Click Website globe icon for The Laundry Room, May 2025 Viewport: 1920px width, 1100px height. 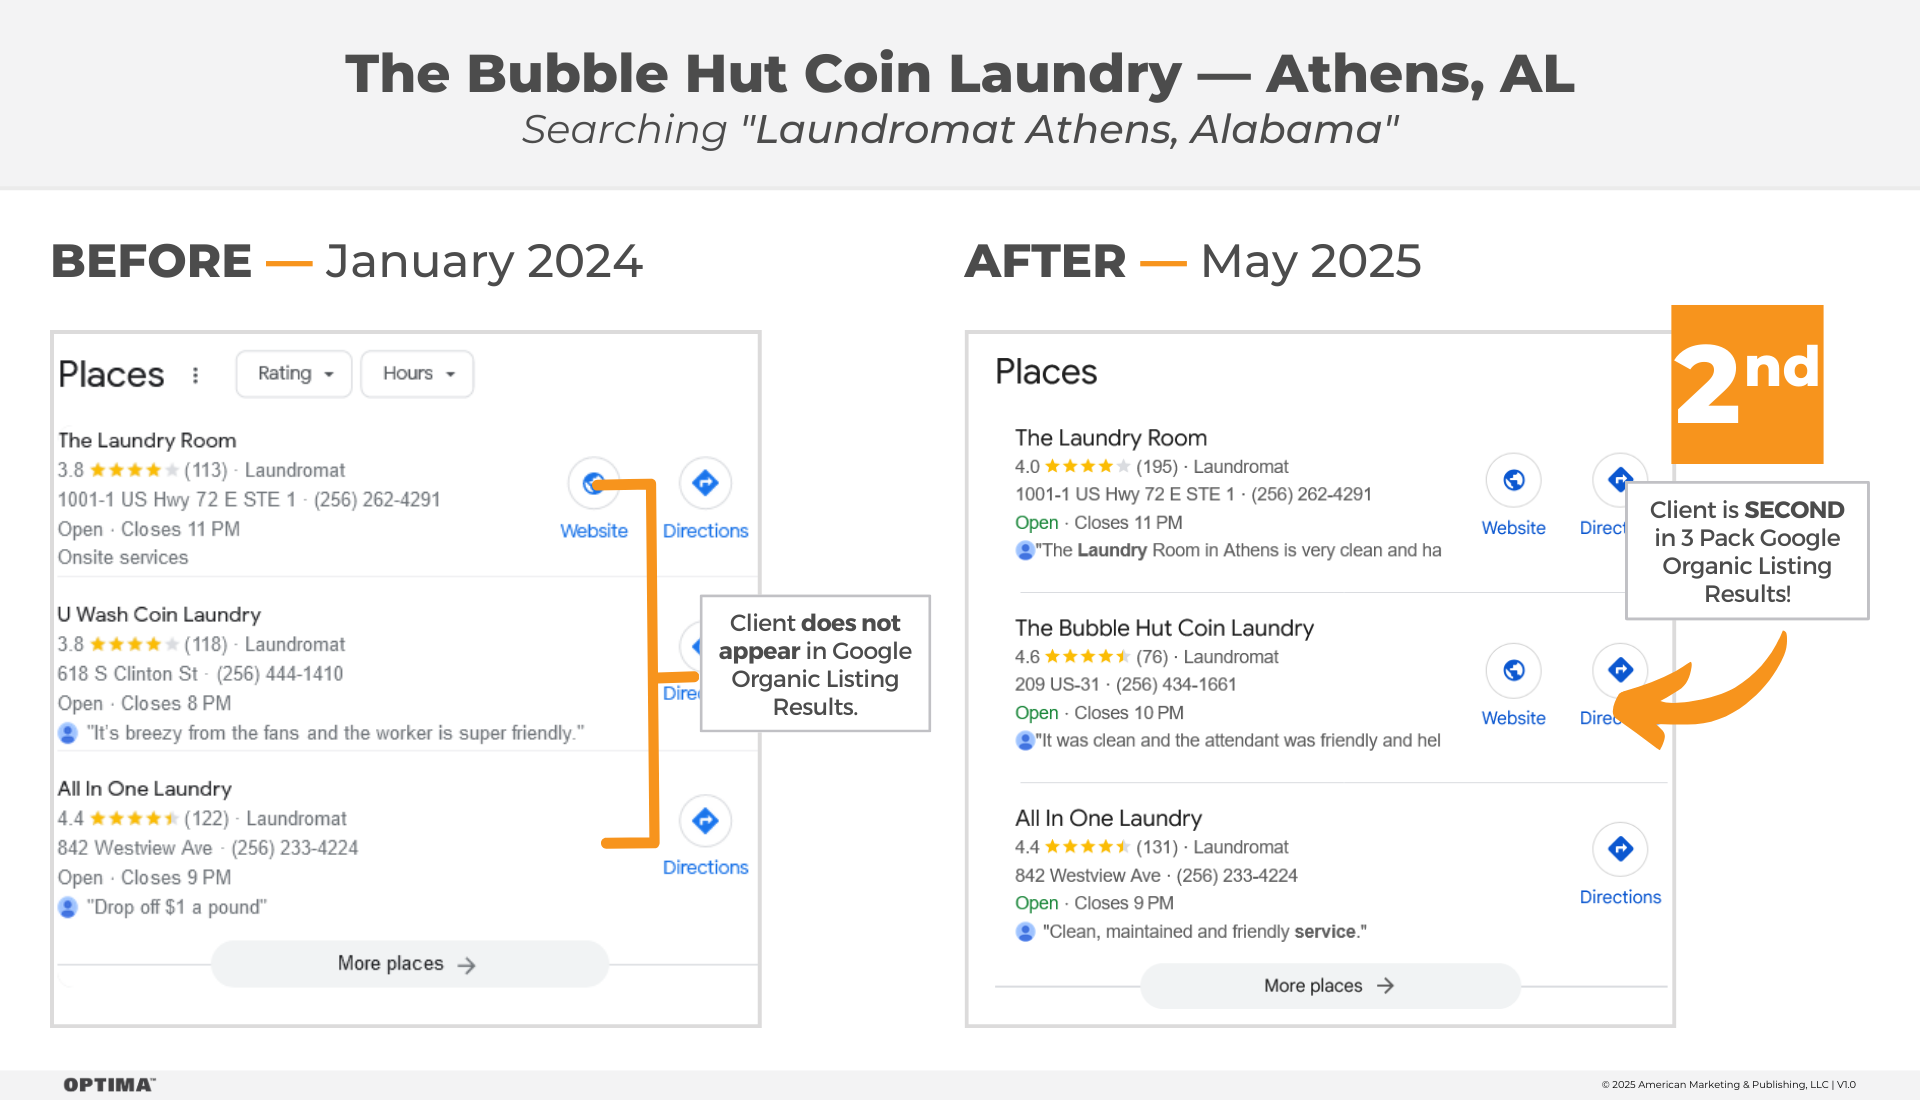[x=1513, y=480]
